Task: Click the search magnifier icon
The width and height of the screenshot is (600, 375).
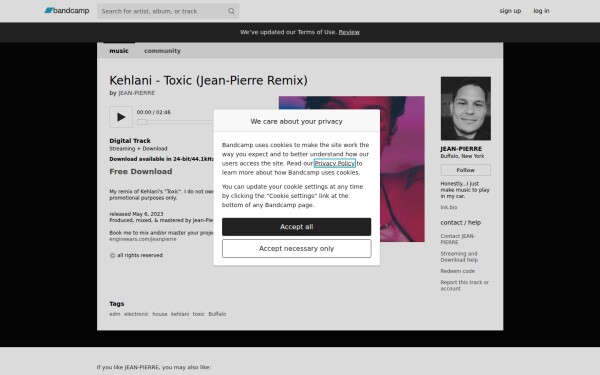Action: click(x=231, y=11)
